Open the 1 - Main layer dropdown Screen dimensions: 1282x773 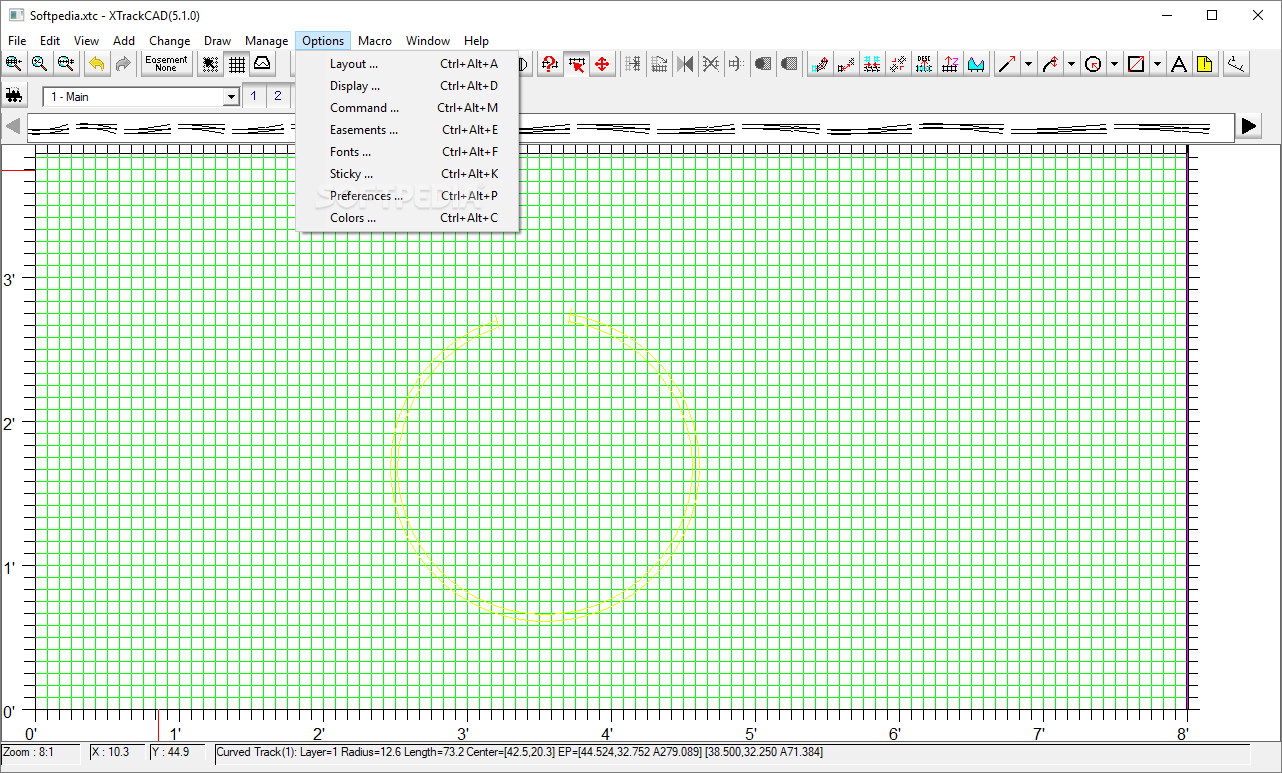231,97
